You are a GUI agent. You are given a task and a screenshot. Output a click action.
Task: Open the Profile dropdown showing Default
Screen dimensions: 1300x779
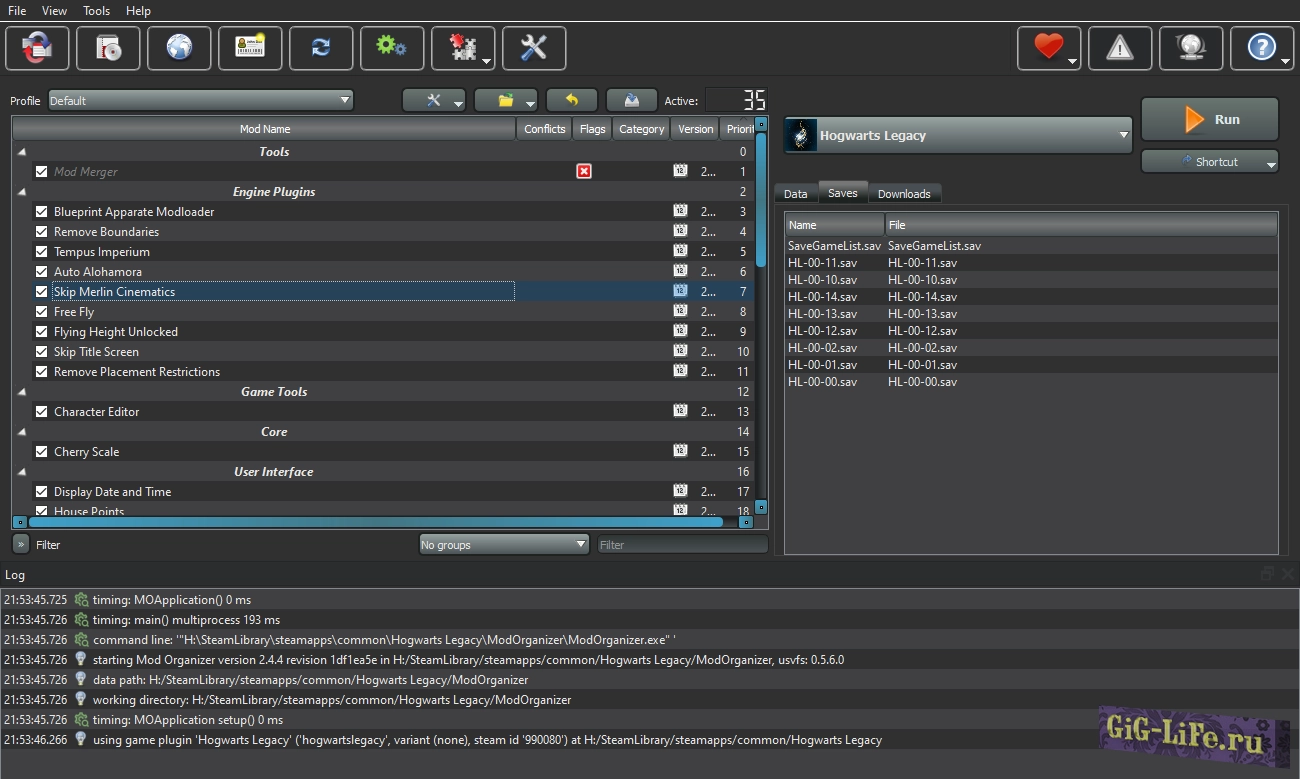pyautogui.click(x=200, y=100)
